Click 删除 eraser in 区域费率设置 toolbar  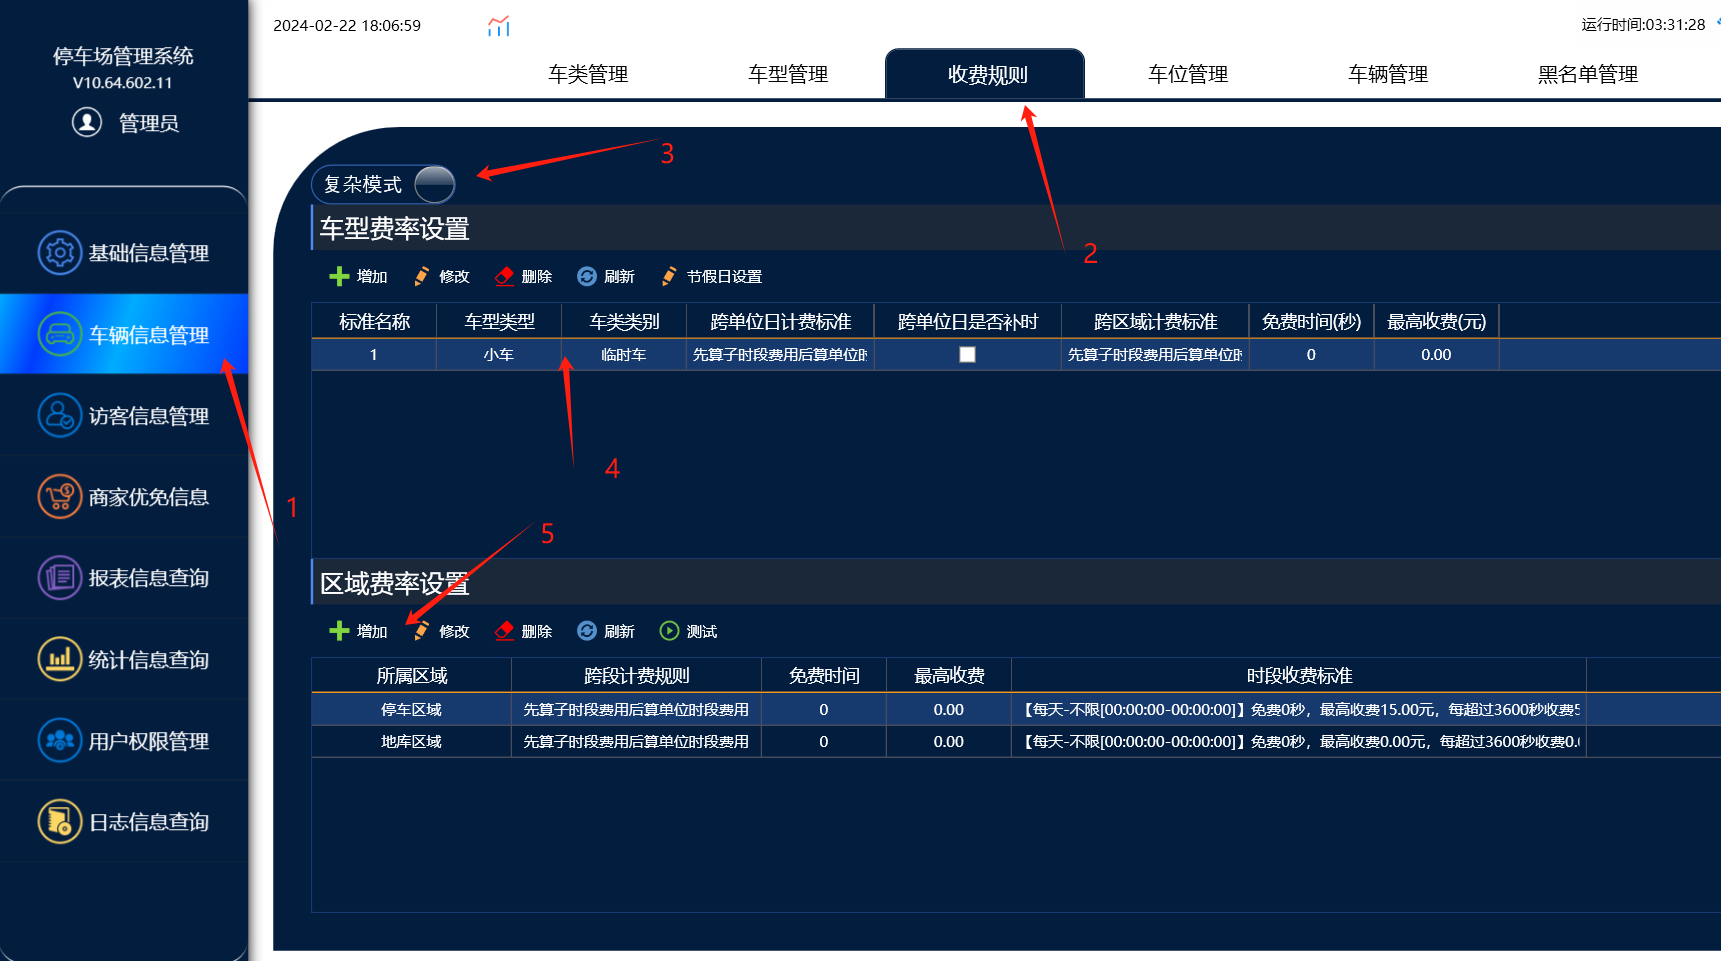(x=523, y=631)
